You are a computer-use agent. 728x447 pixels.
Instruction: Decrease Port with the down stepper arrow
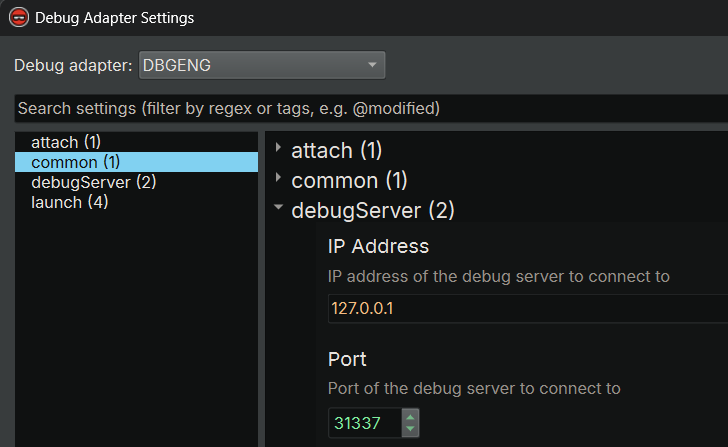tap(410, 429)
